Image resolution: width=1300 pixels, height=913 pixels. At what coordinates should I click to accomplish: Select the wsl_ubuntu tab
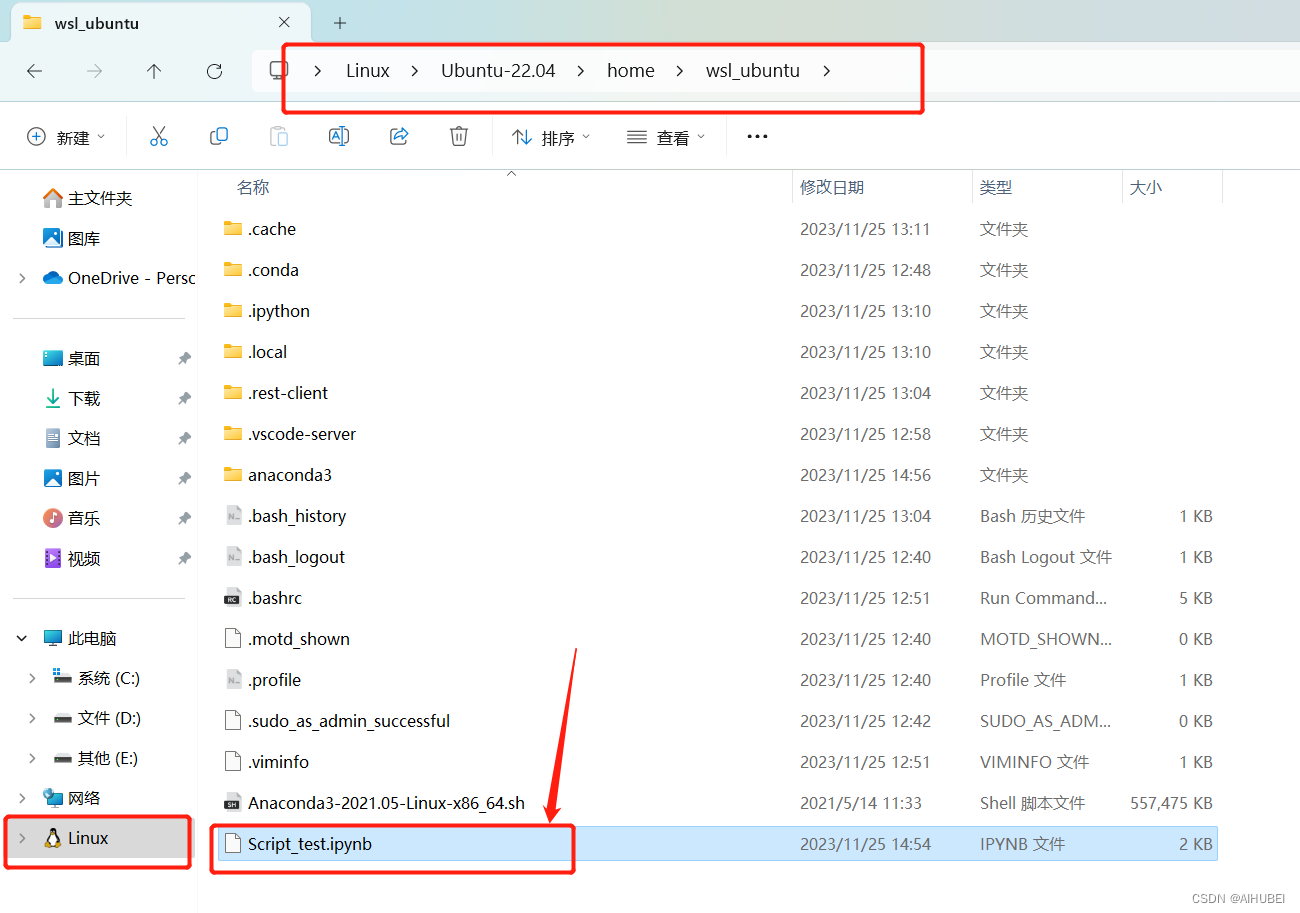[158, 22]
